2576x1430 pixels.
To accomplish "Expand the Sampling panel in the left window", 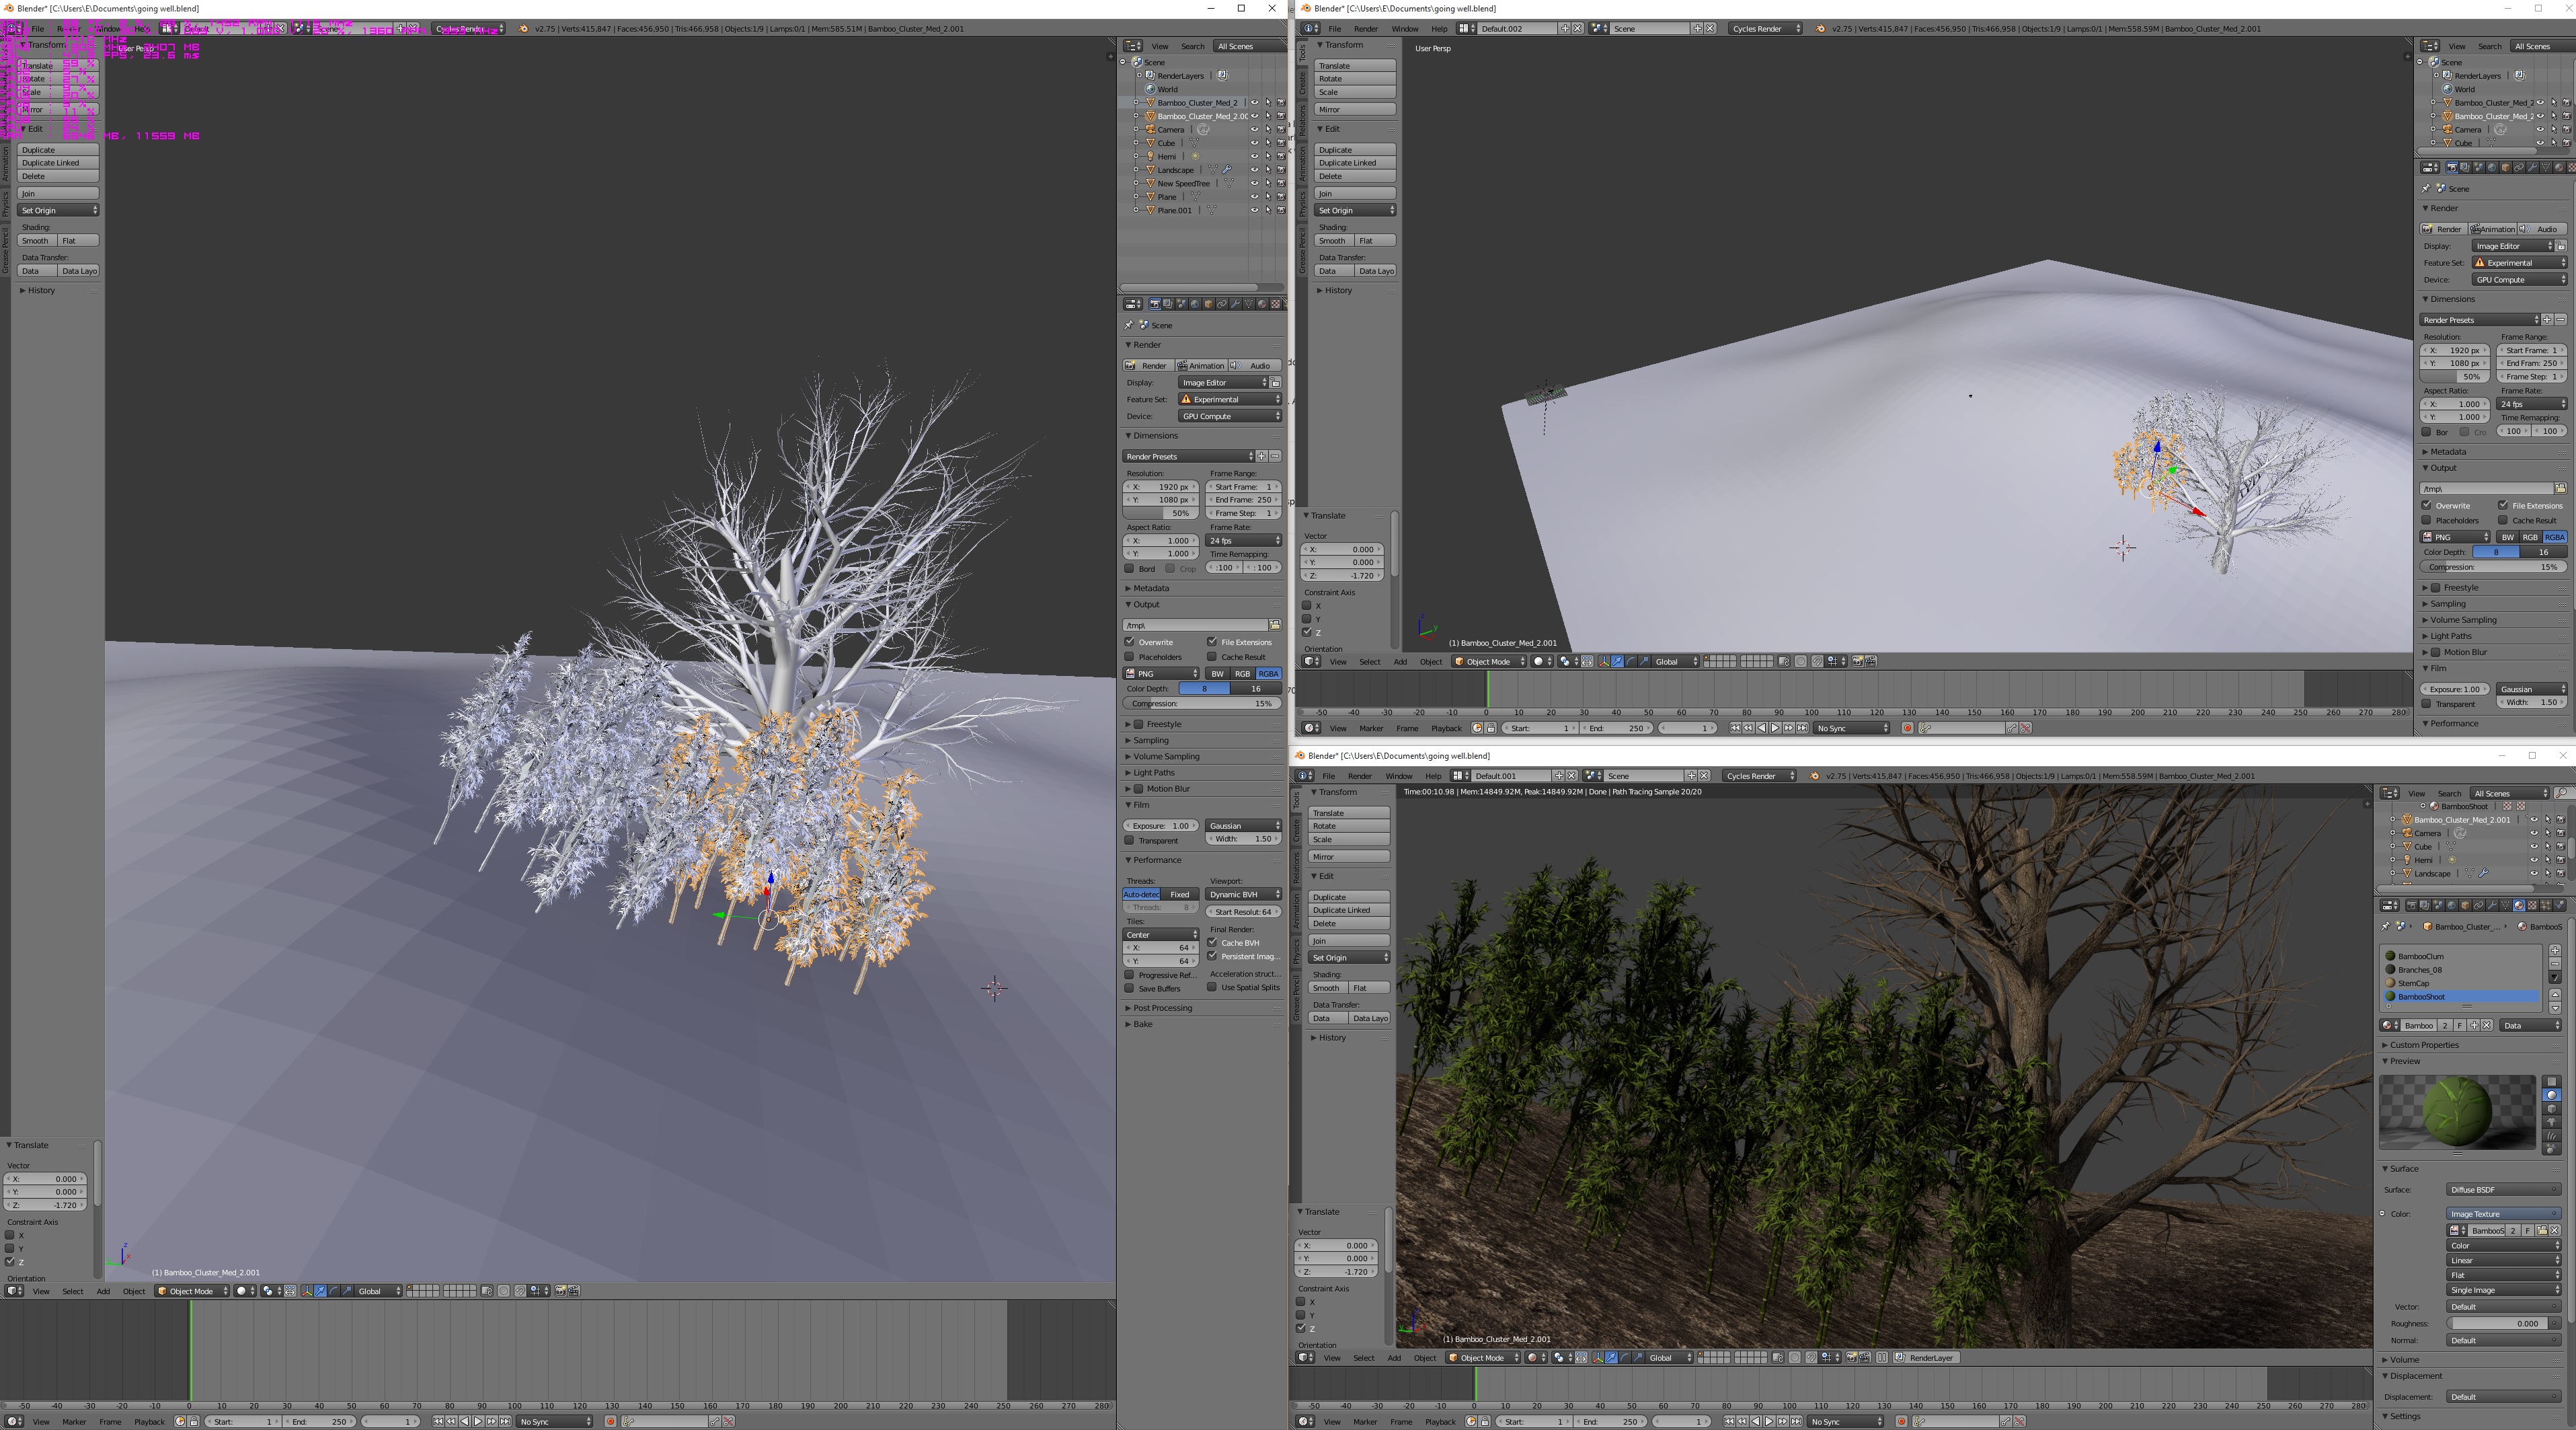I will click(1151, 740).
